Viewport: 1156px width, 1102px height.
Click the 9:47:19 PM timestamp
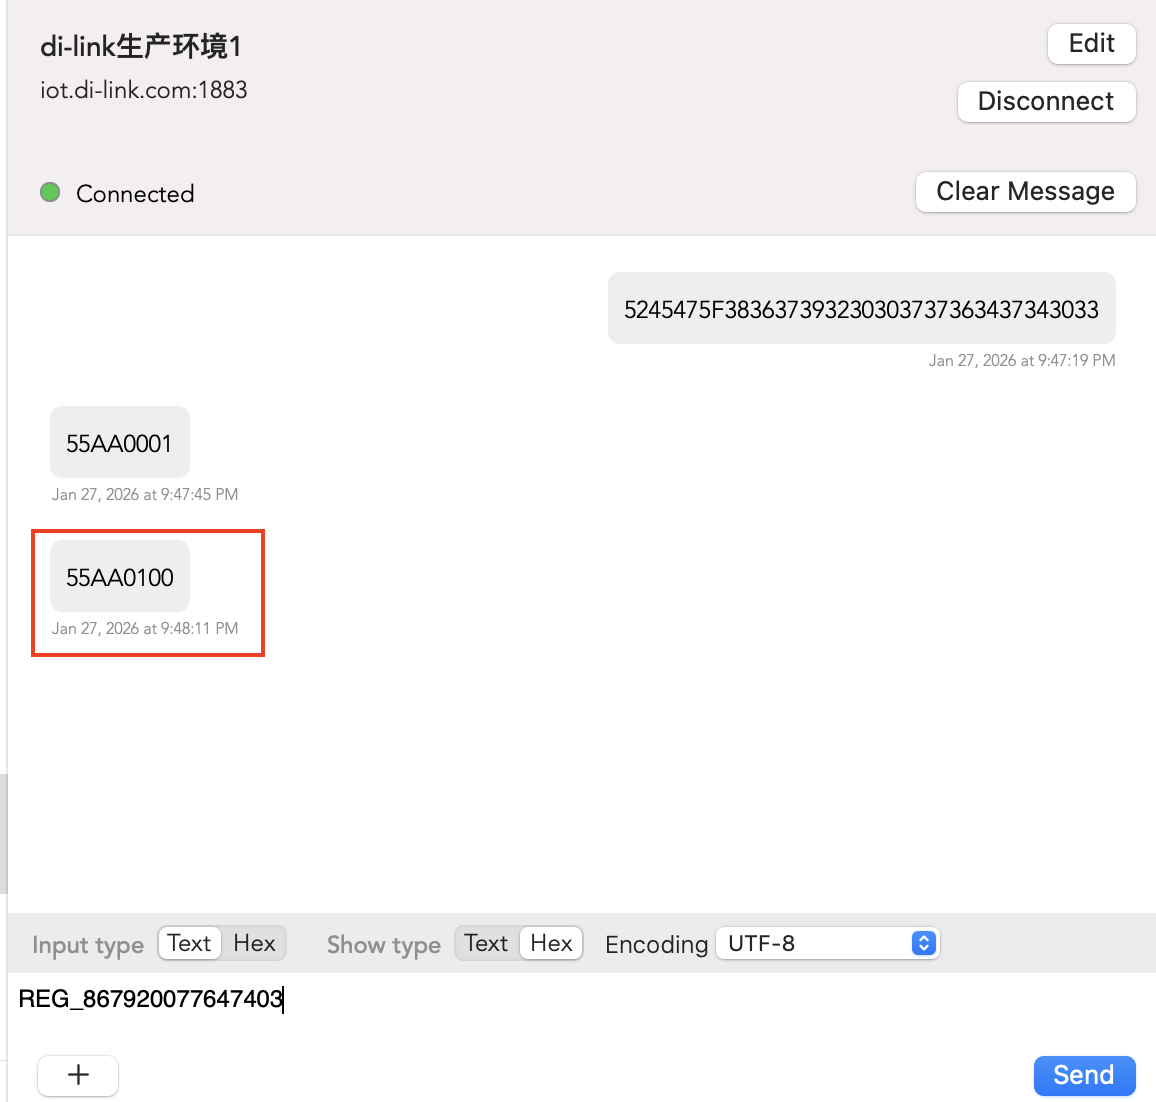[1021, 360]
